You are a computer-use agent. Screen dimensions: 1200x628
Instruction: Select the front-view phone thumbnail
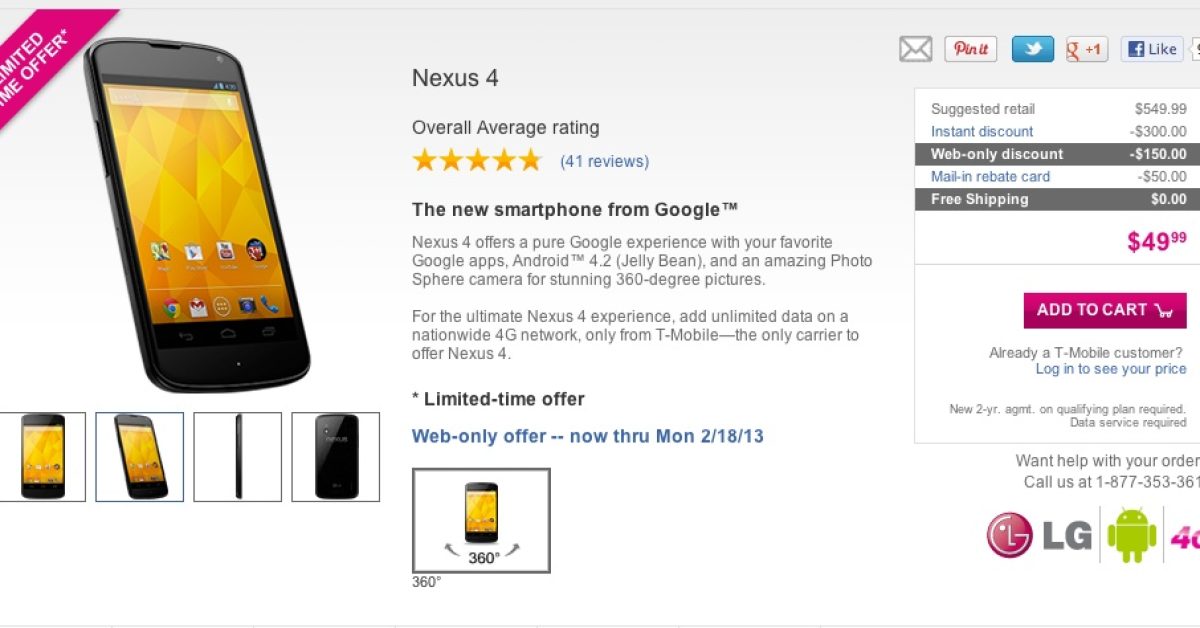coord(42,457)
